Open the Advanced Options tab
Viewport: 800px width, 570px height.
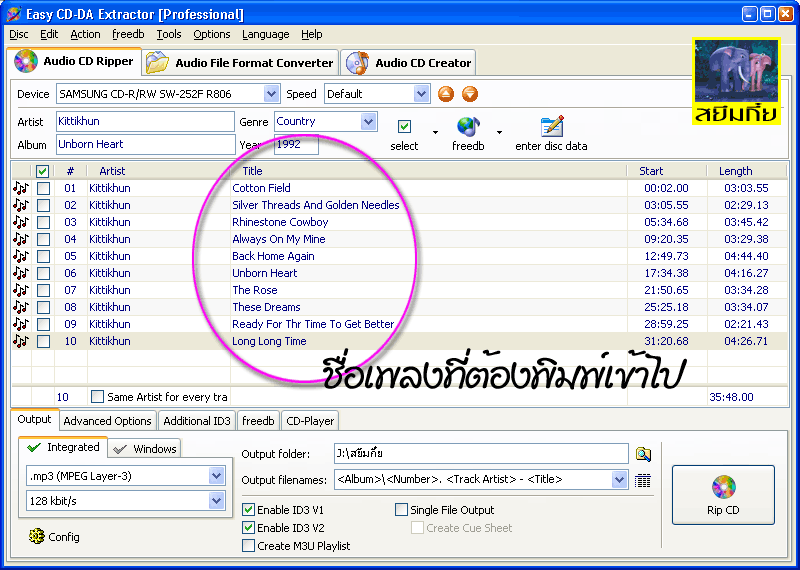tap(107, 421)
